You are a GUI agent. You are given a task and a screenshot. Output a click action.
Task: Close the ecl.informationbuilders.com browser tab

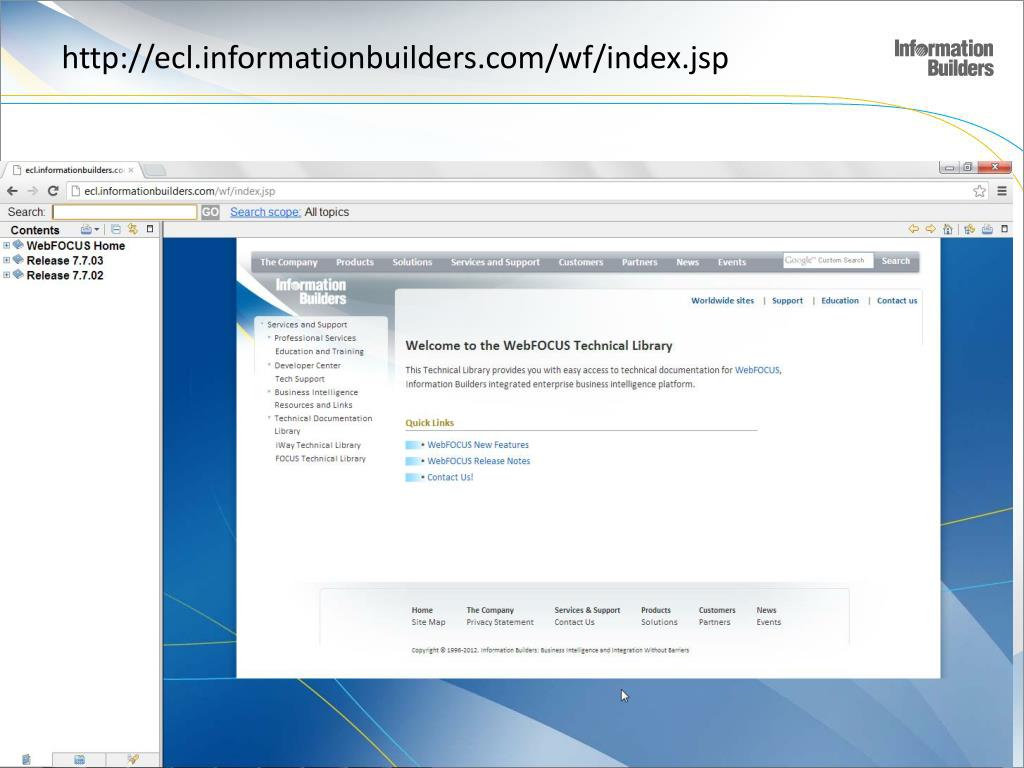pos(131,170)
